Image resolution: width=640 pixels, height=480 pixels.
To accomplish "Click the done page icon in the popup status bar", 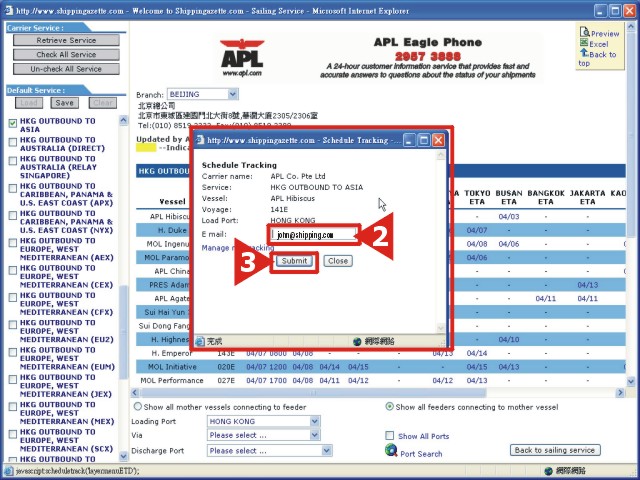I will (x=200, y=341).
